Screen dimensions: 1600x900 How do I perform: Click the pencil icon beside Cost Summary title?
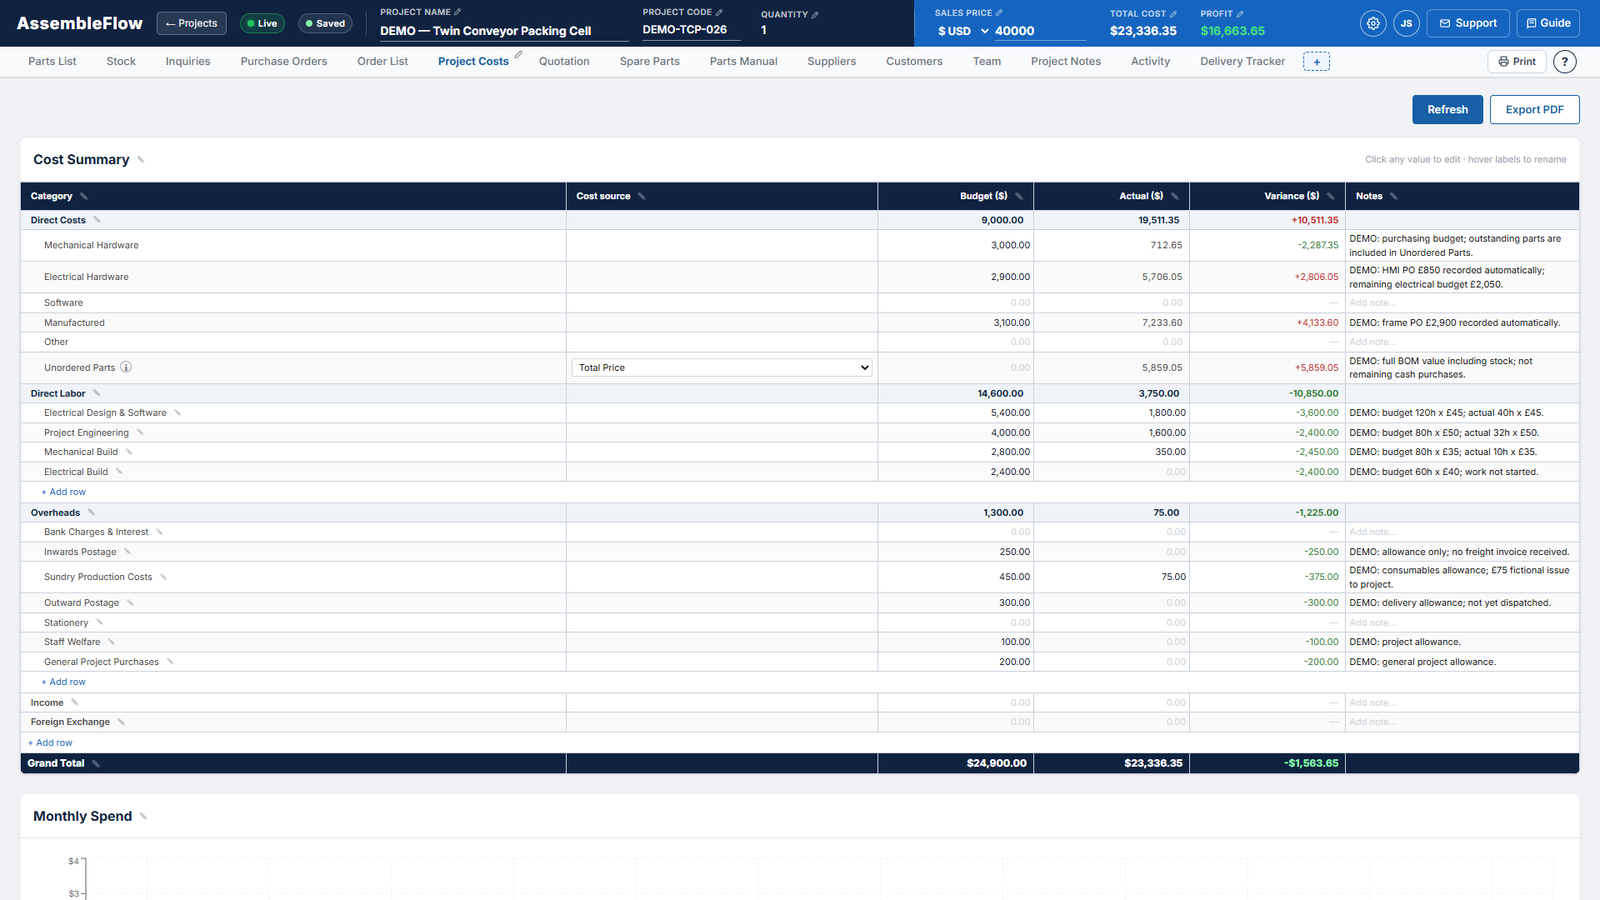[141, 160]
